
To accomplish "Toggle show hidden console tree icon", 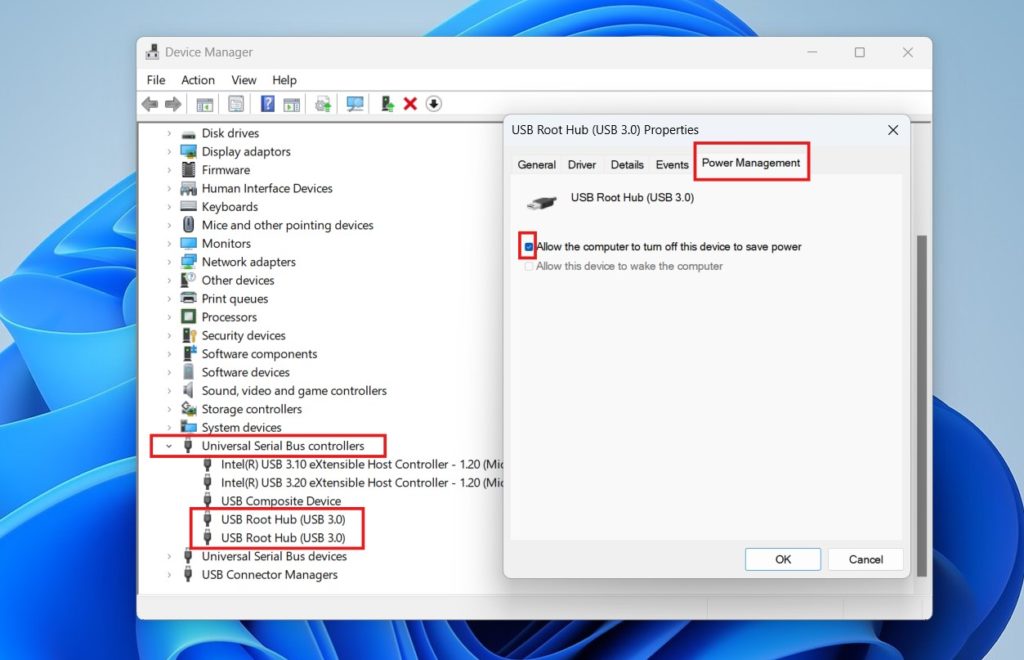I will [205, 103].
